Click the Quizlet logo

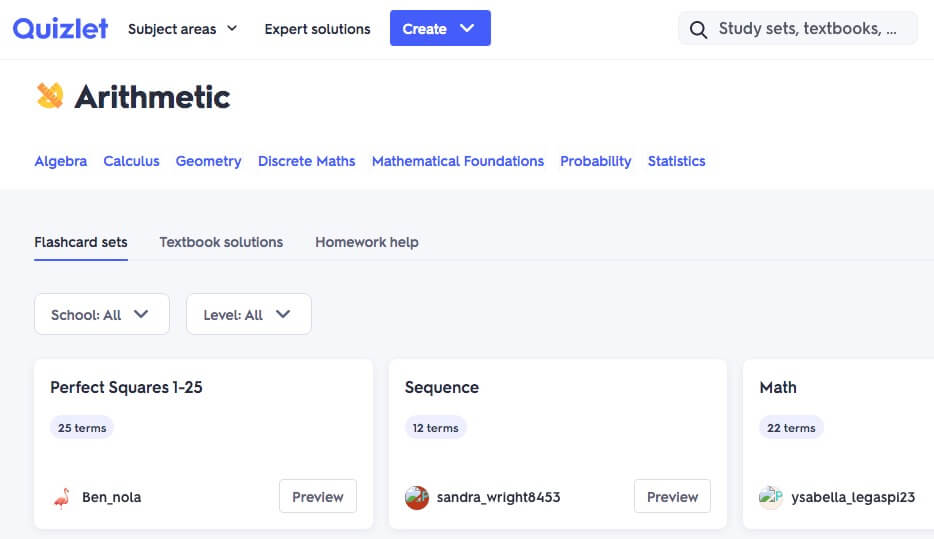[x=60, y=28]
